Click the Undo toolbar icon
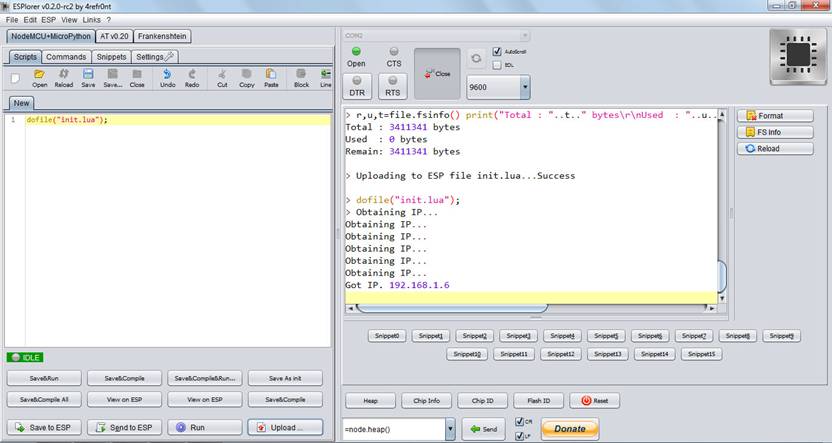Viewport: 832px width, 443px height. click(167, 78)
